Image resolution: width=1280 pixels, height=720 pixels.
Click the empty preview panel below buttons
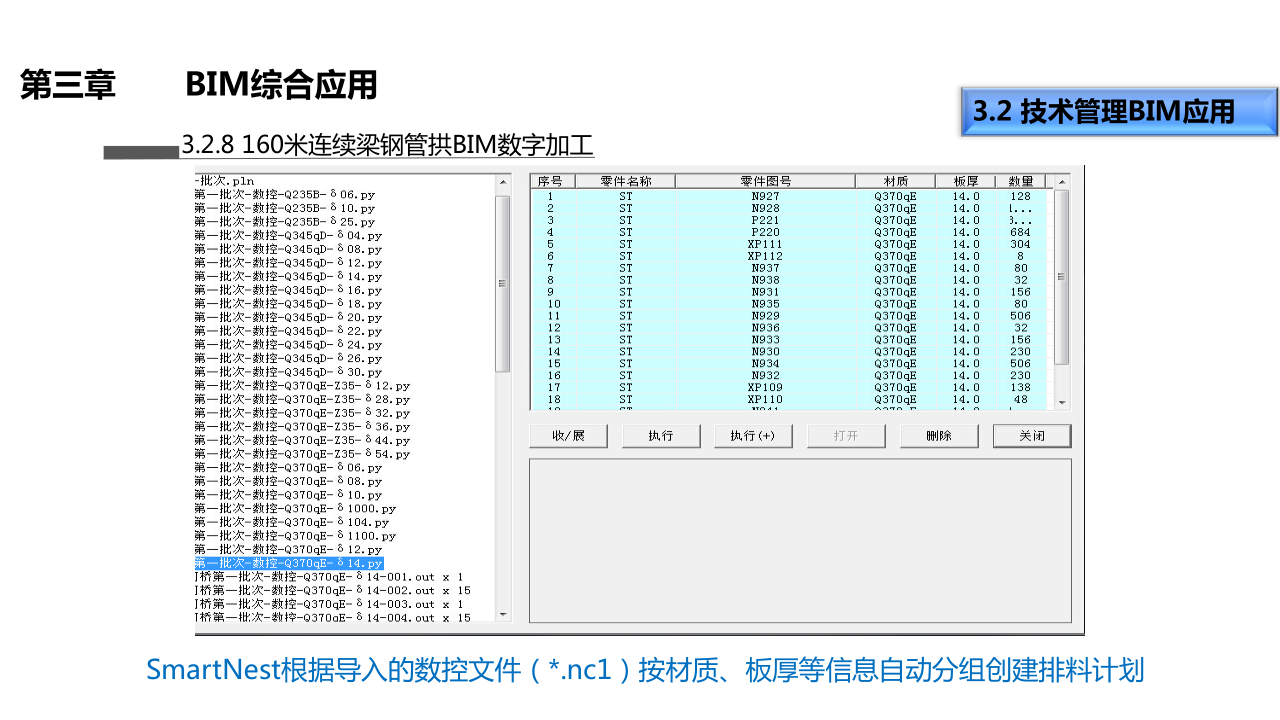coord(800,540)
